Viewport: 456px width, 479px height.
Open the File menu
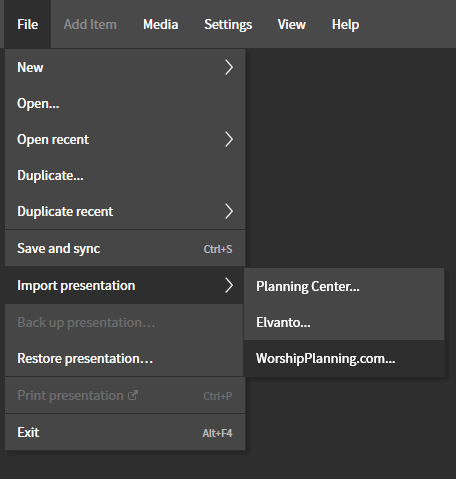(28, 24)
